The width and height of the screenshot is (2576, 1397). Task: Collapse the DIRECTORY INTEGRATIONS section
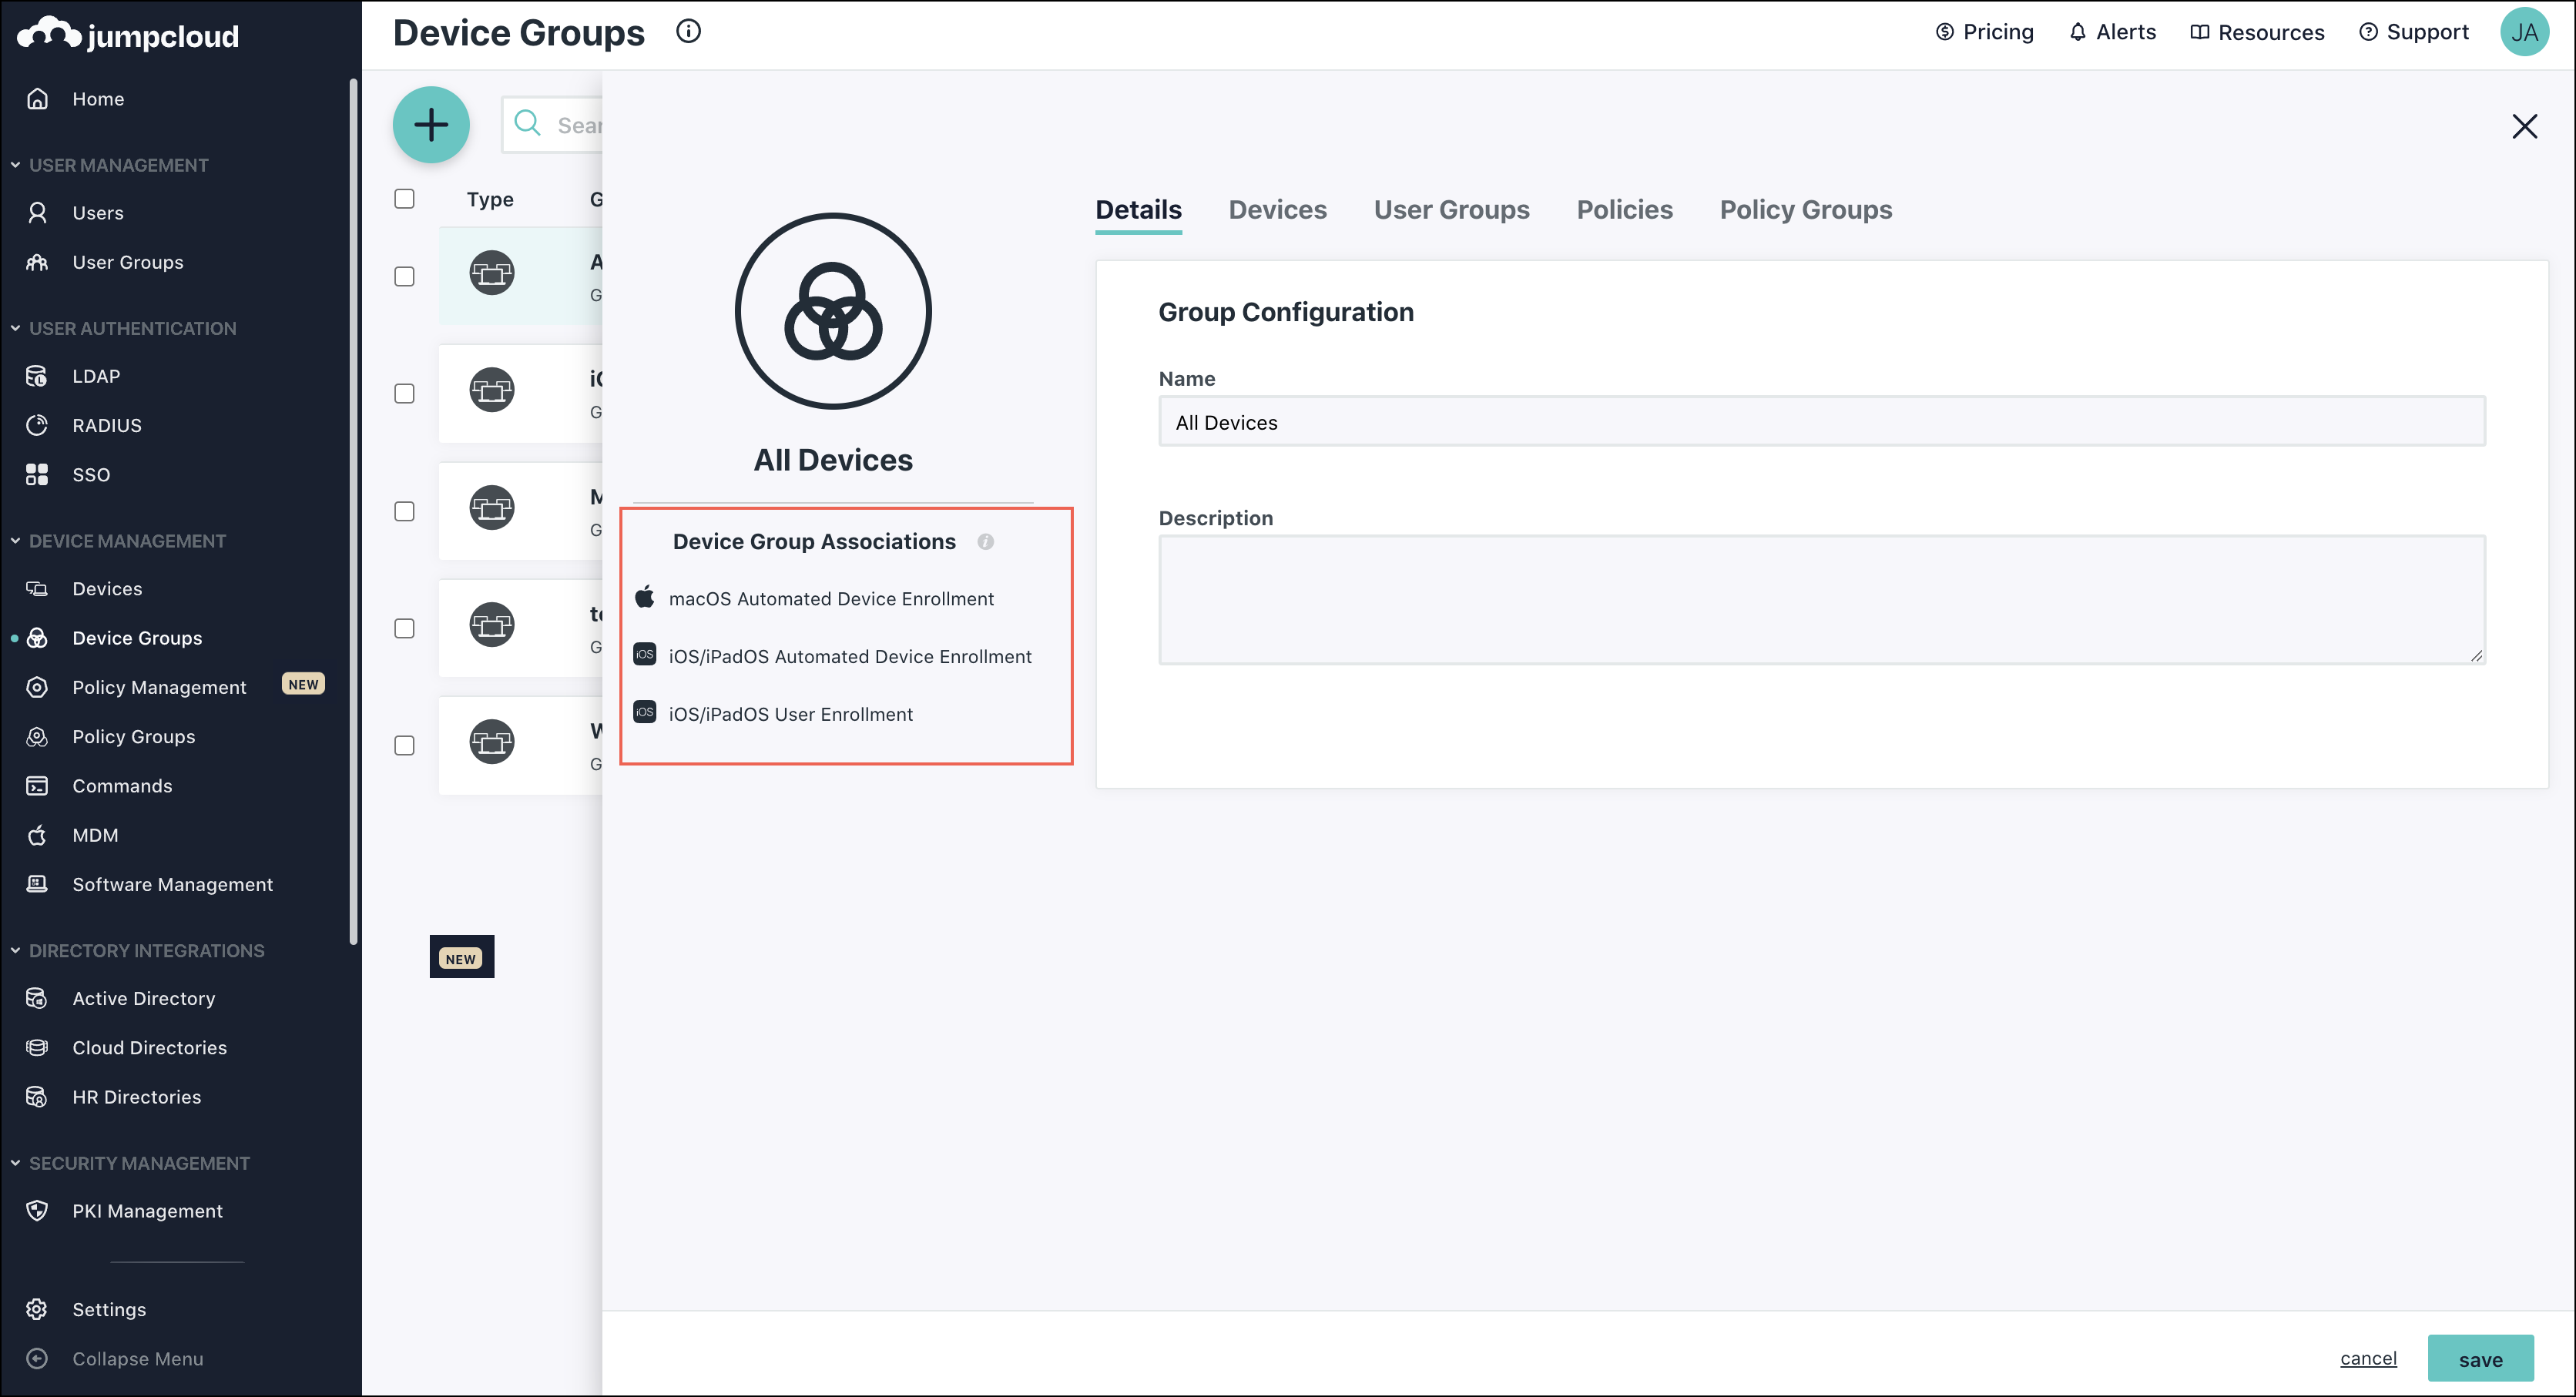tap(16, 951)
